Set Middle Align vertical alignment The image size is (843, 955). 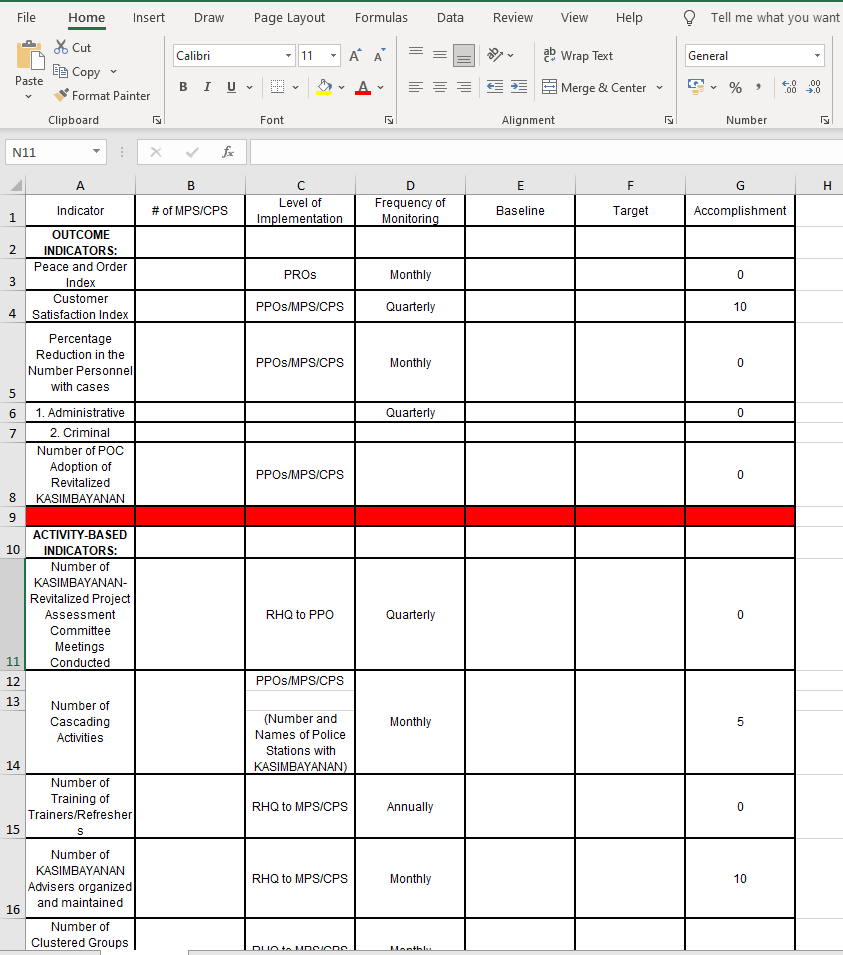[x=440, y=55]
